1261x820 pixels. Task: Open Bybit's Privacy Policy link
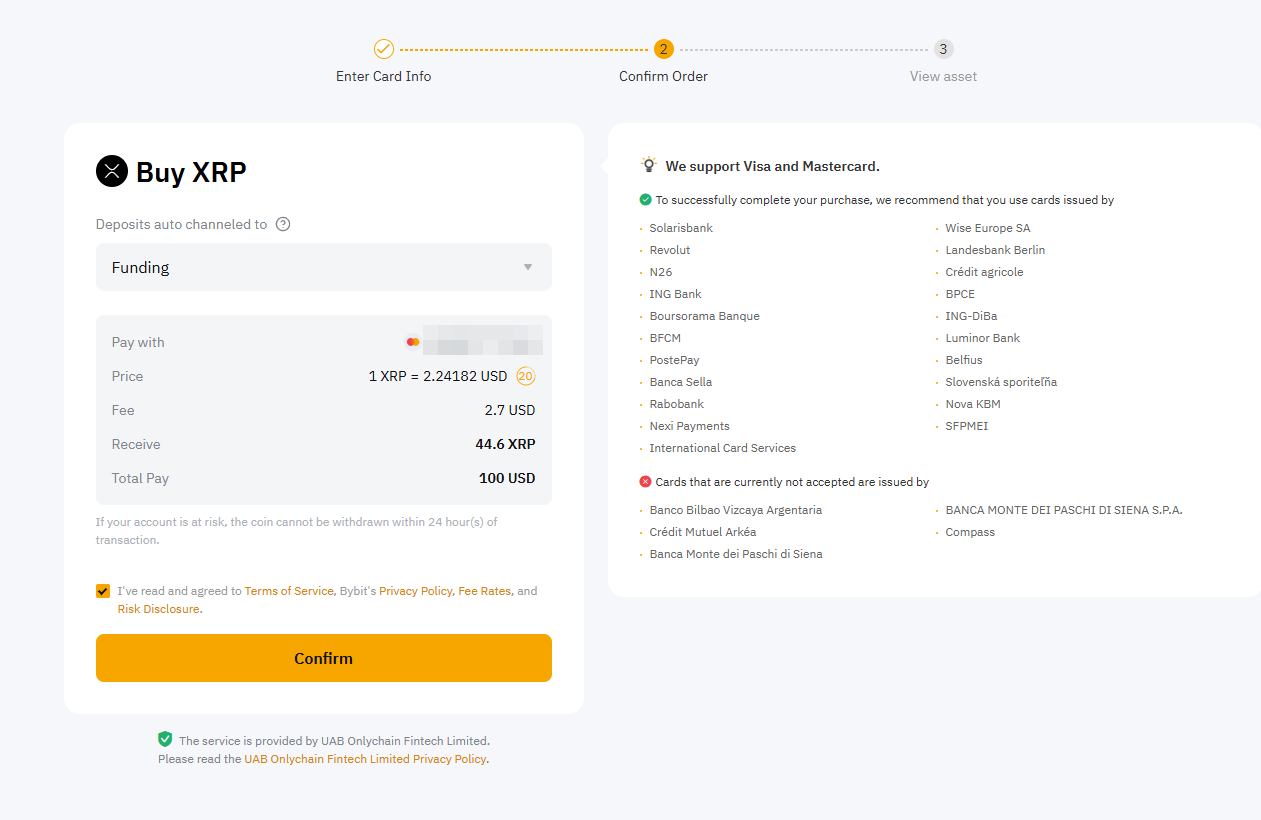pos(416,591)
